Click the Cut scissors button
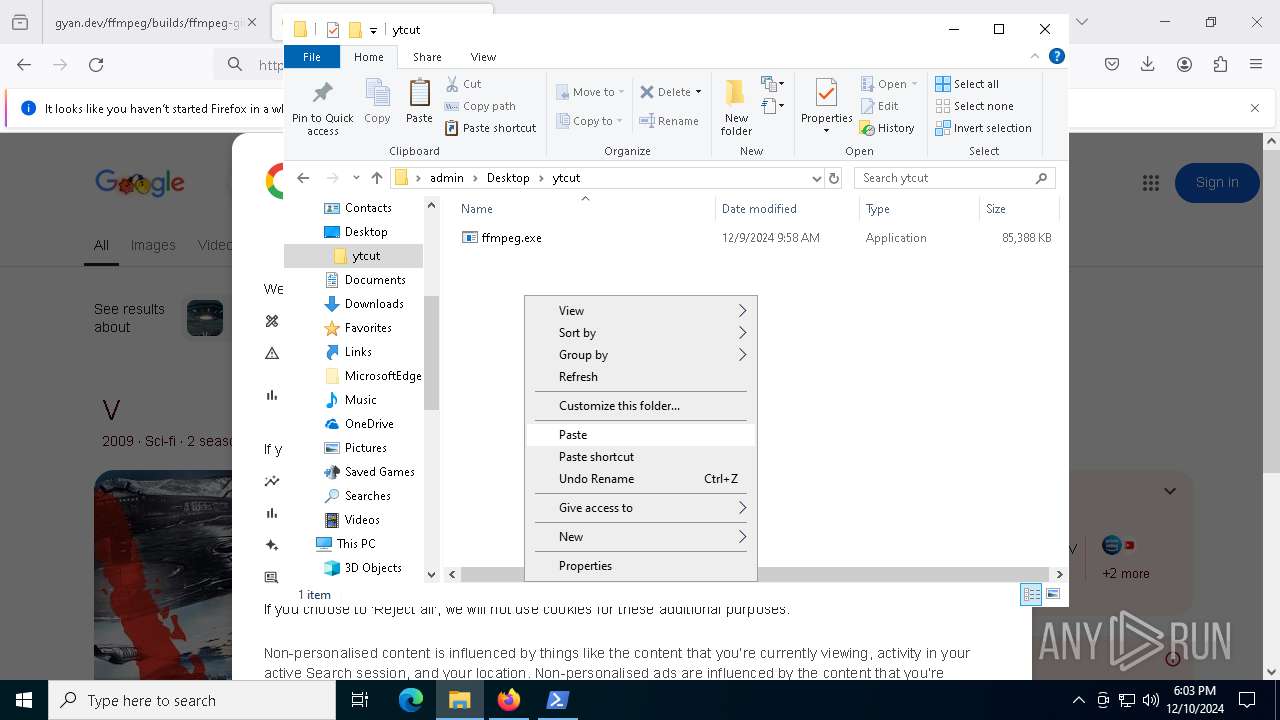 pos(464,84)
